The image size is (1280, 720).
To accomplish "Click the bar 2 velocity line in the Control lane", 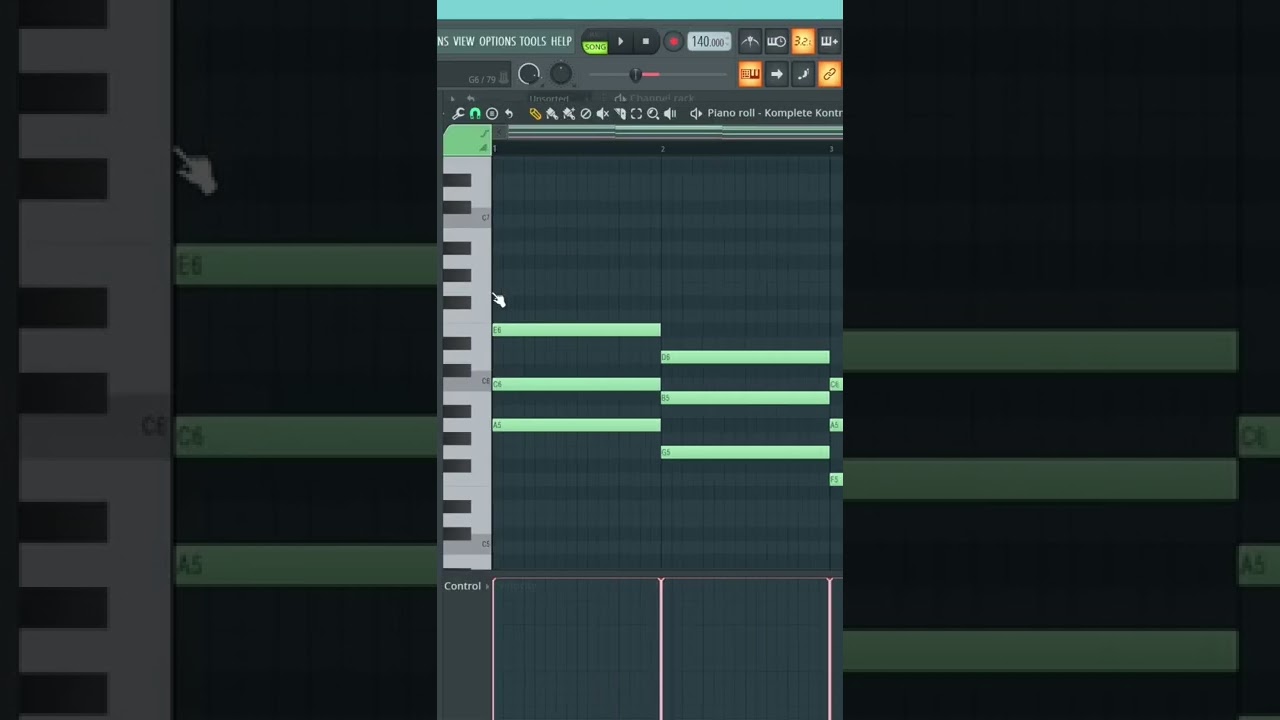I will click(x=661, y=648).
